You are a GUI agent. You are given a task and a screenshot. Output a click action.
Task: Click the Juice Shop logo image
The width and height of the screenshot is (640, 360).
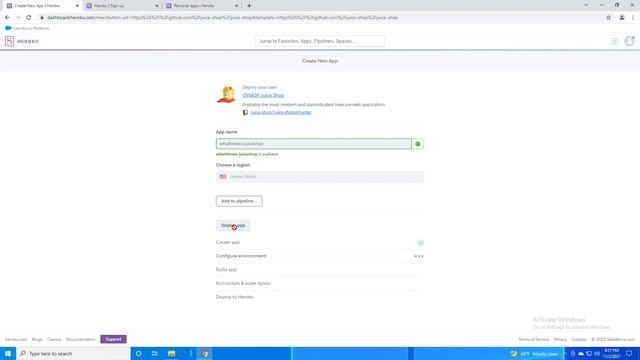click(x=227, y=95)
